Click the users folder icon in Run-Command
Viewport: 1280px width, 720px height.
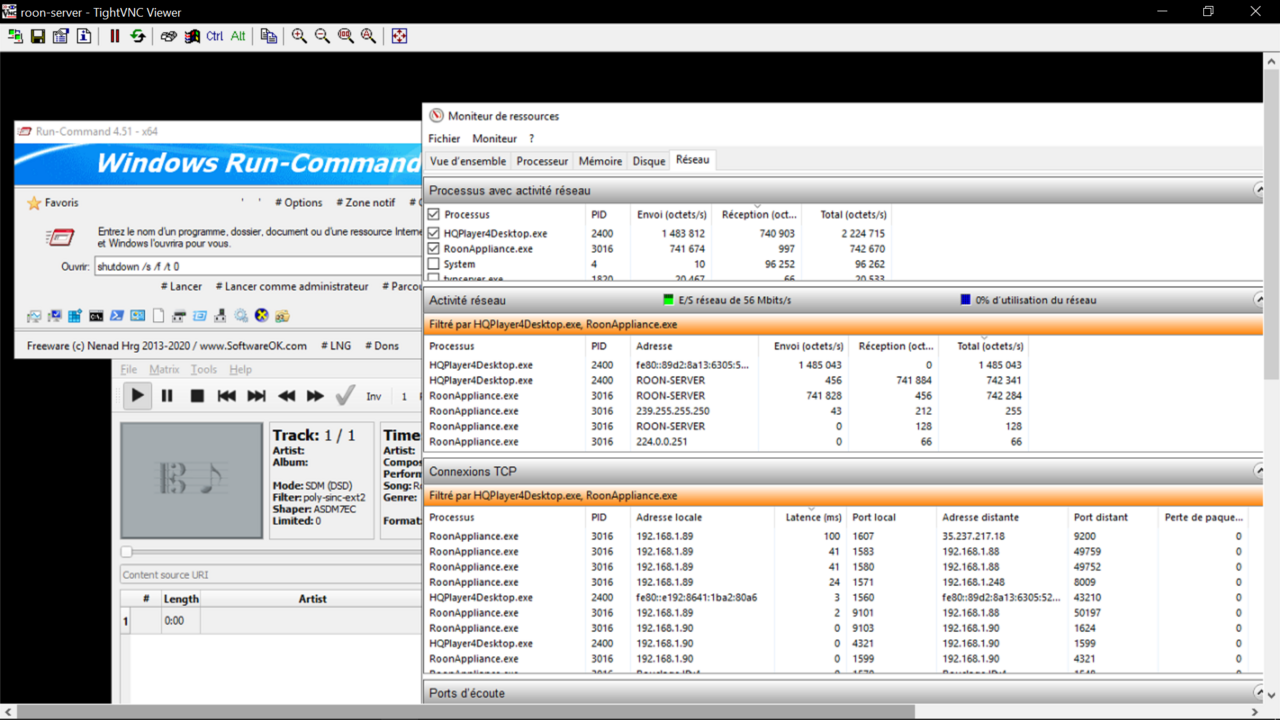(x=283, y=316)
